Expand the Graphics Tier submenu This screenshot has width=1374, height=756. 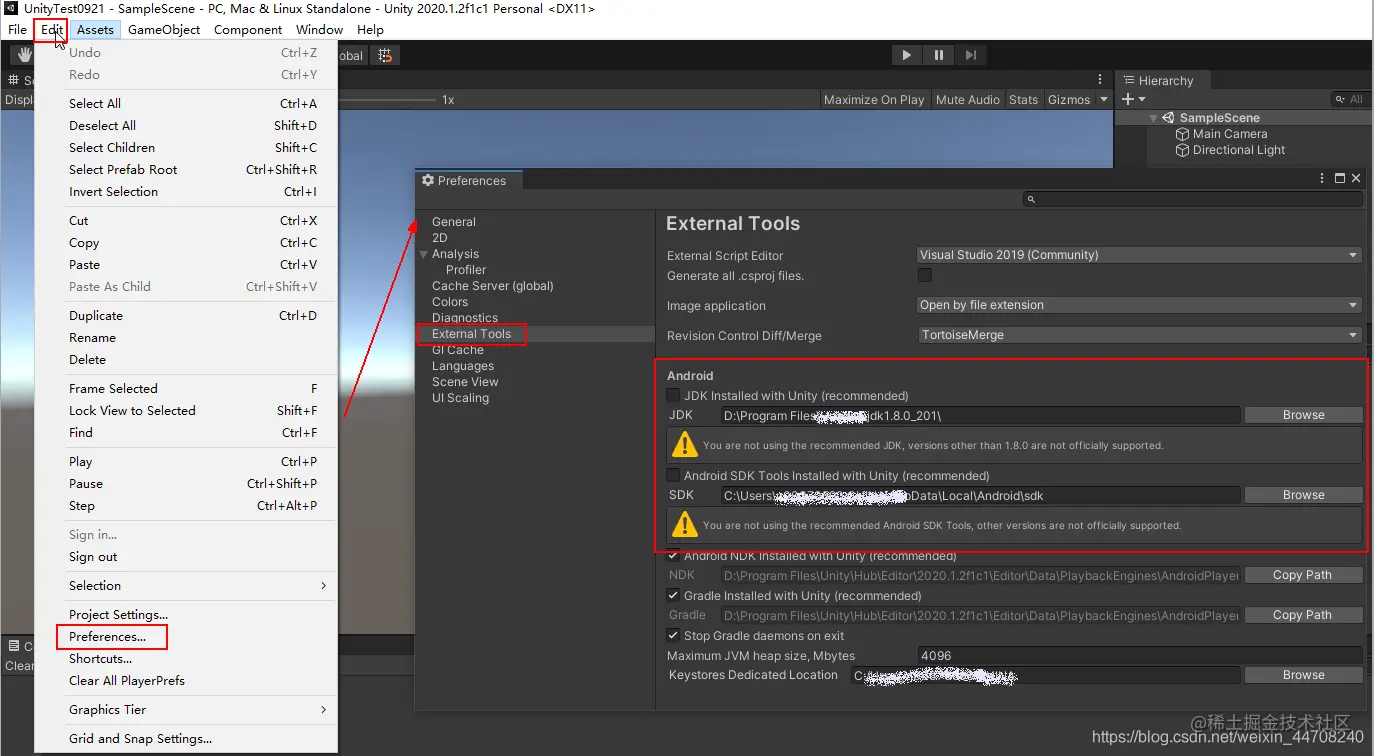[x=323, y=709]
